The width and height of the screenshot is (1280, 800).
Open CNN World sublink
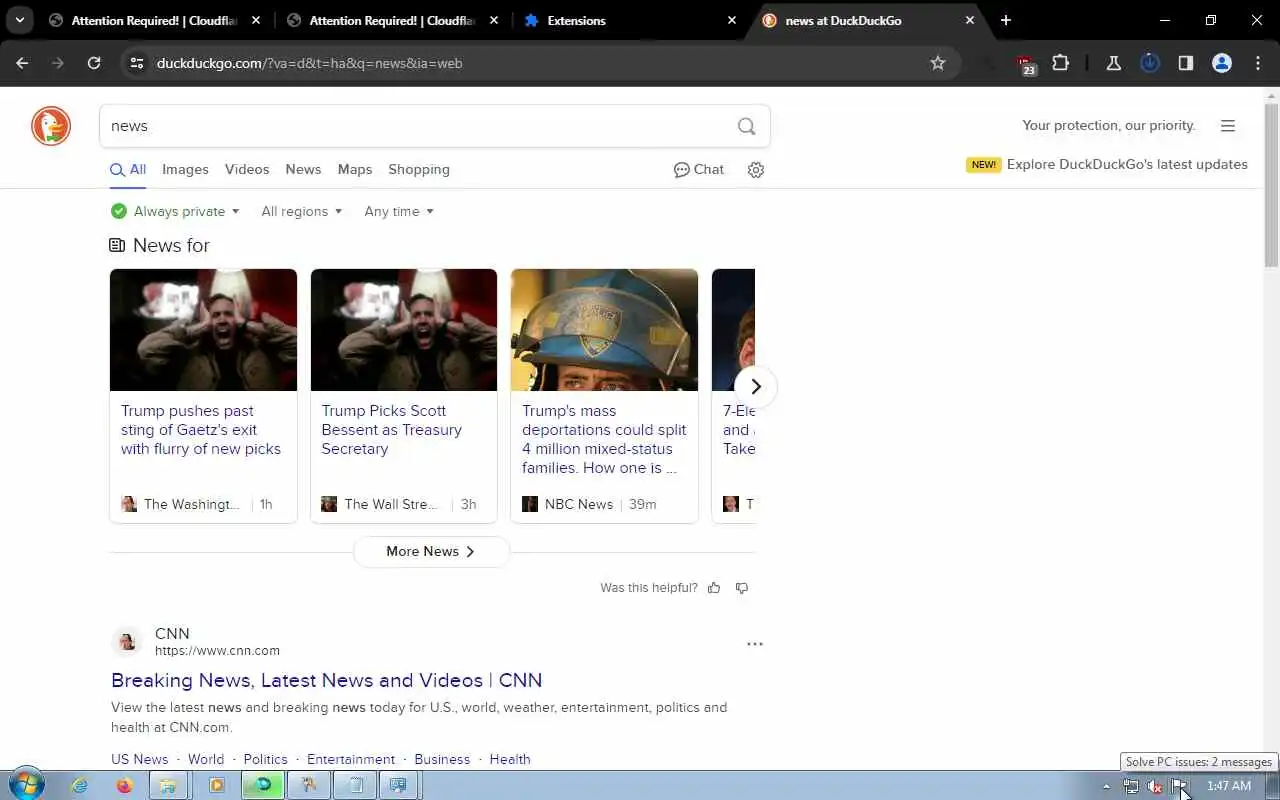point(206,759)
